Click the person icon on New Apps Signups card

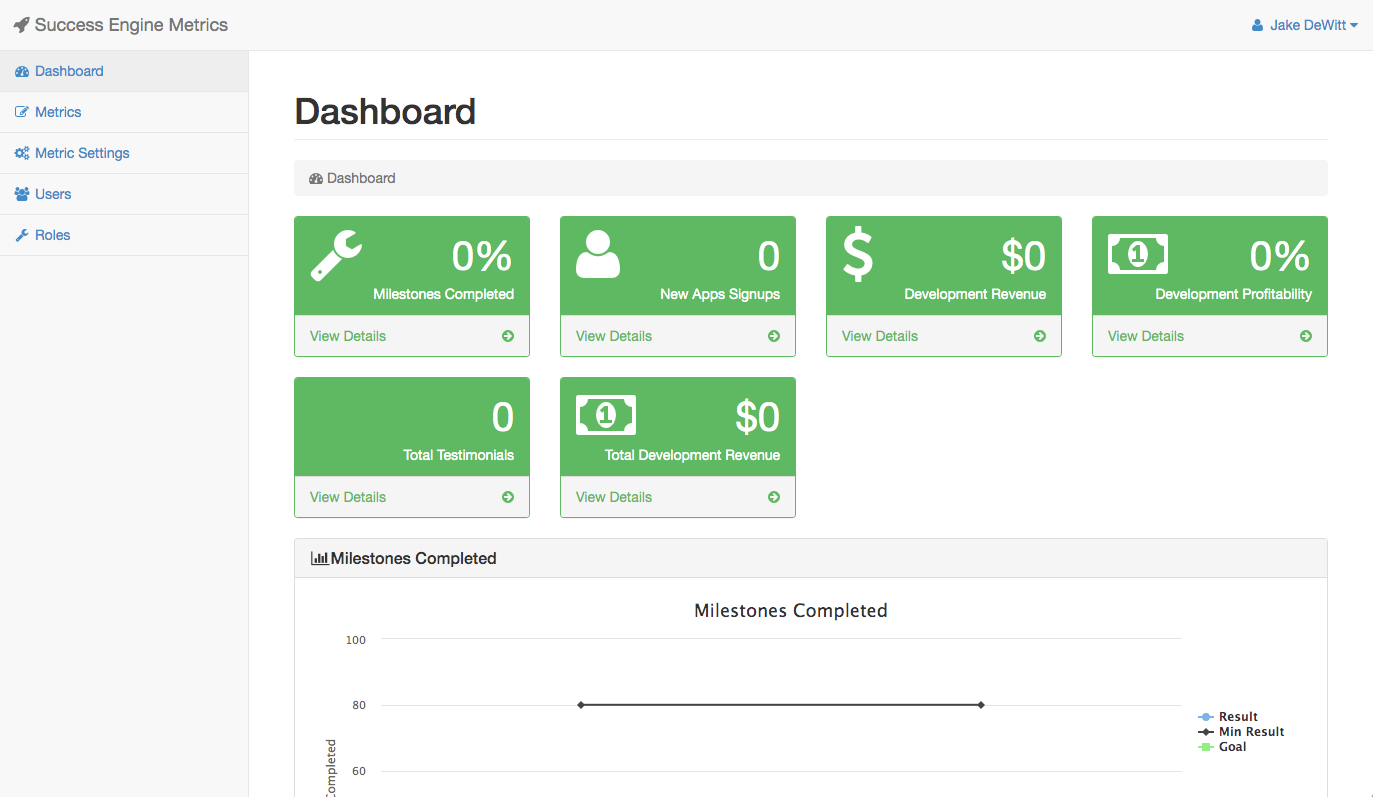(598, 254)
